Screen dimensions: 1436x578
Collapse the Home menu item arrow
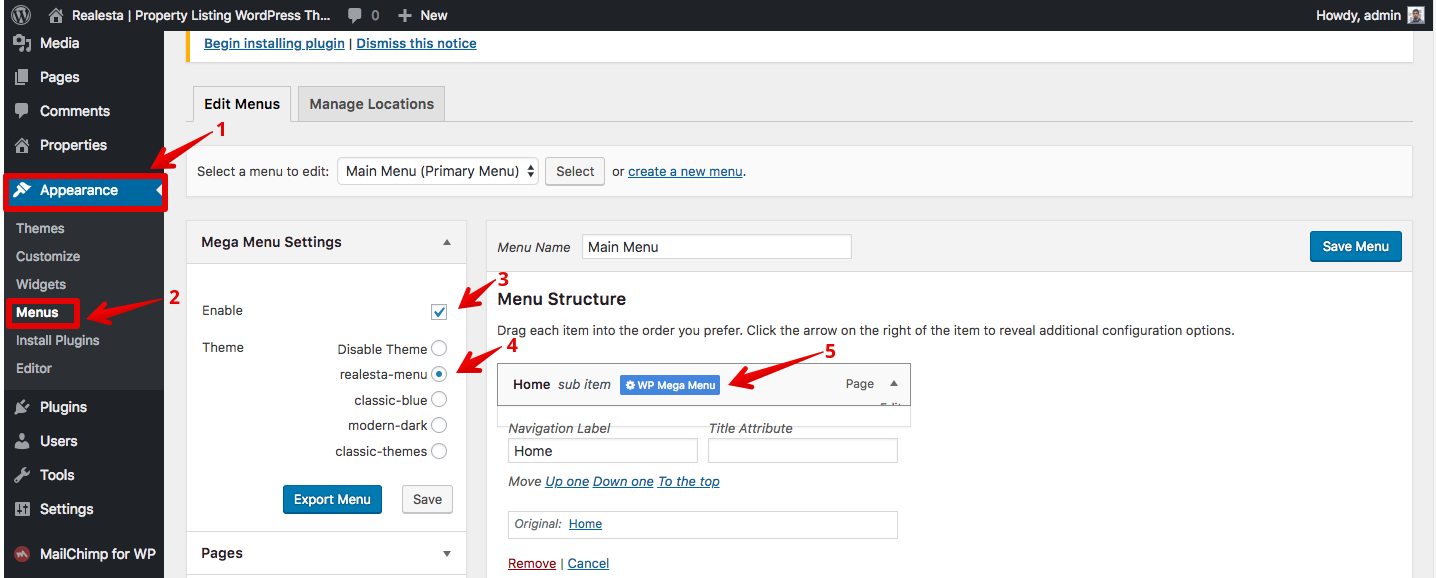[x=894, y=383]
